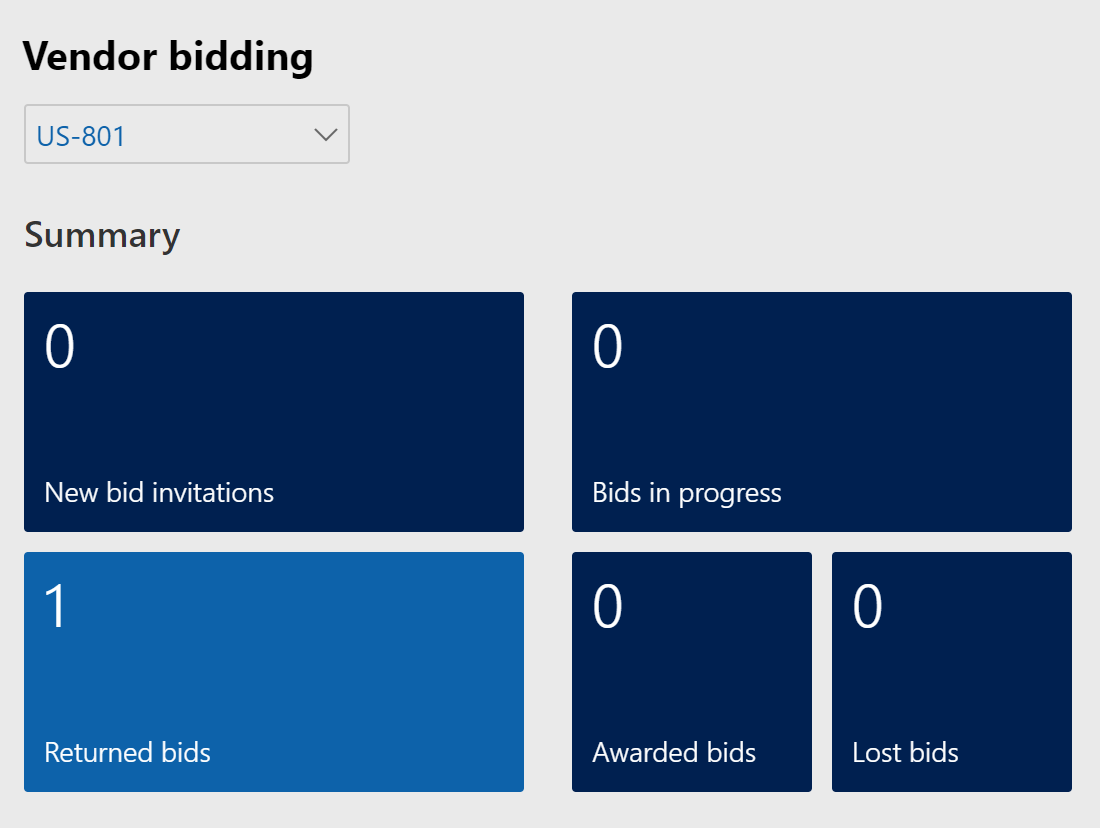Click the "Lost bids" label text
This screenshot has height=828, width=1100.
[905, 753]
